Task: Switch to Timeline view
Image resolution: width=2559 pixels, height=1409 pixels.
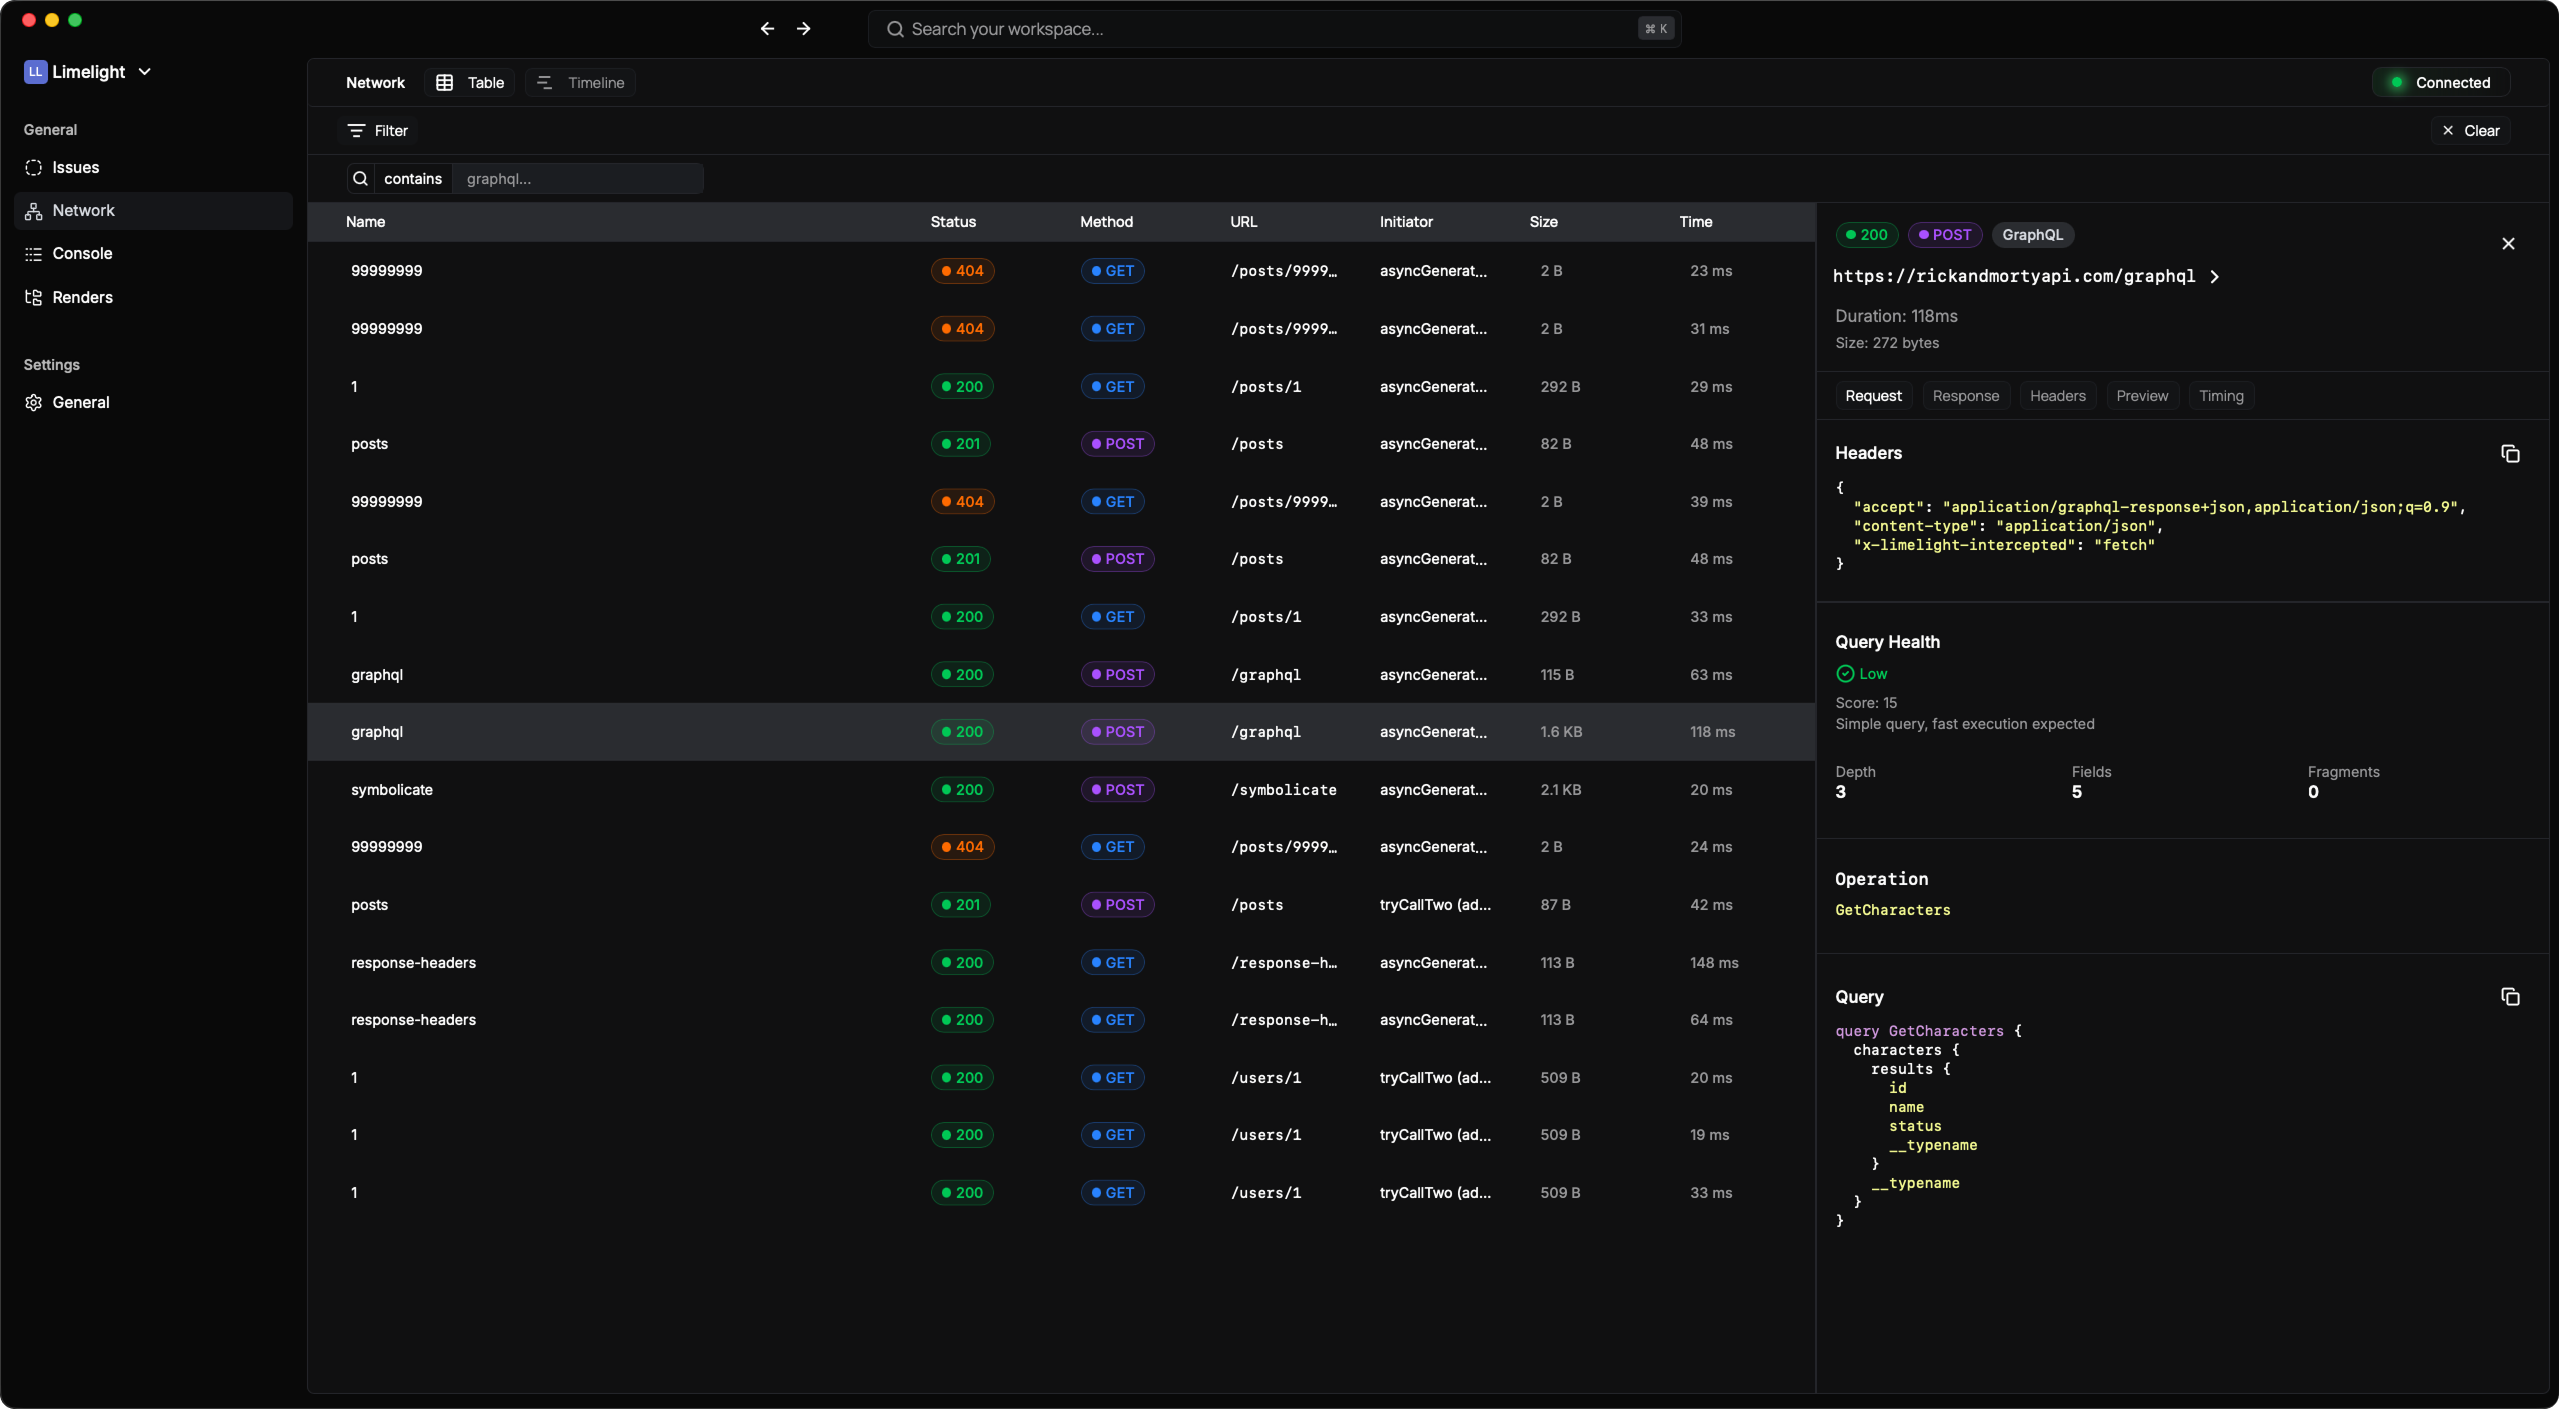Action: click(x=581, y=82)
